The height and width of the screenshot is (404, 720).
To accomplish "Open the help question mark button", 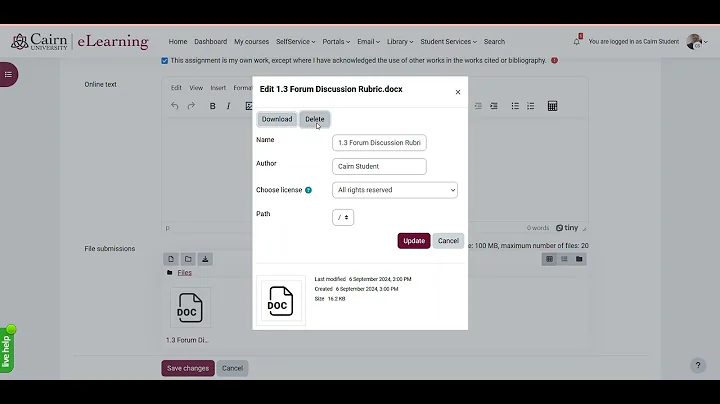I will click(x=698, y=365).
